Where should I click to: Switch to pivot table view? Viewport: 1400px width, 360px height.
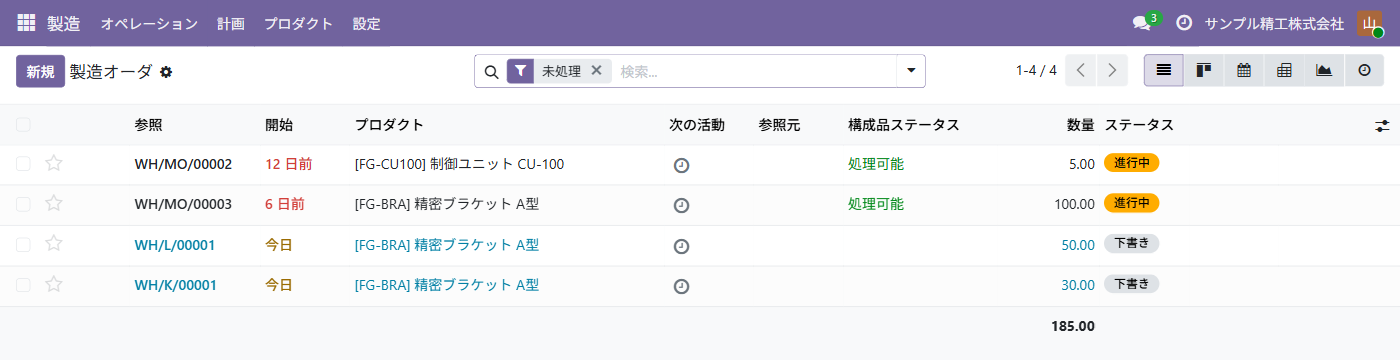(x=1284, y=70)
